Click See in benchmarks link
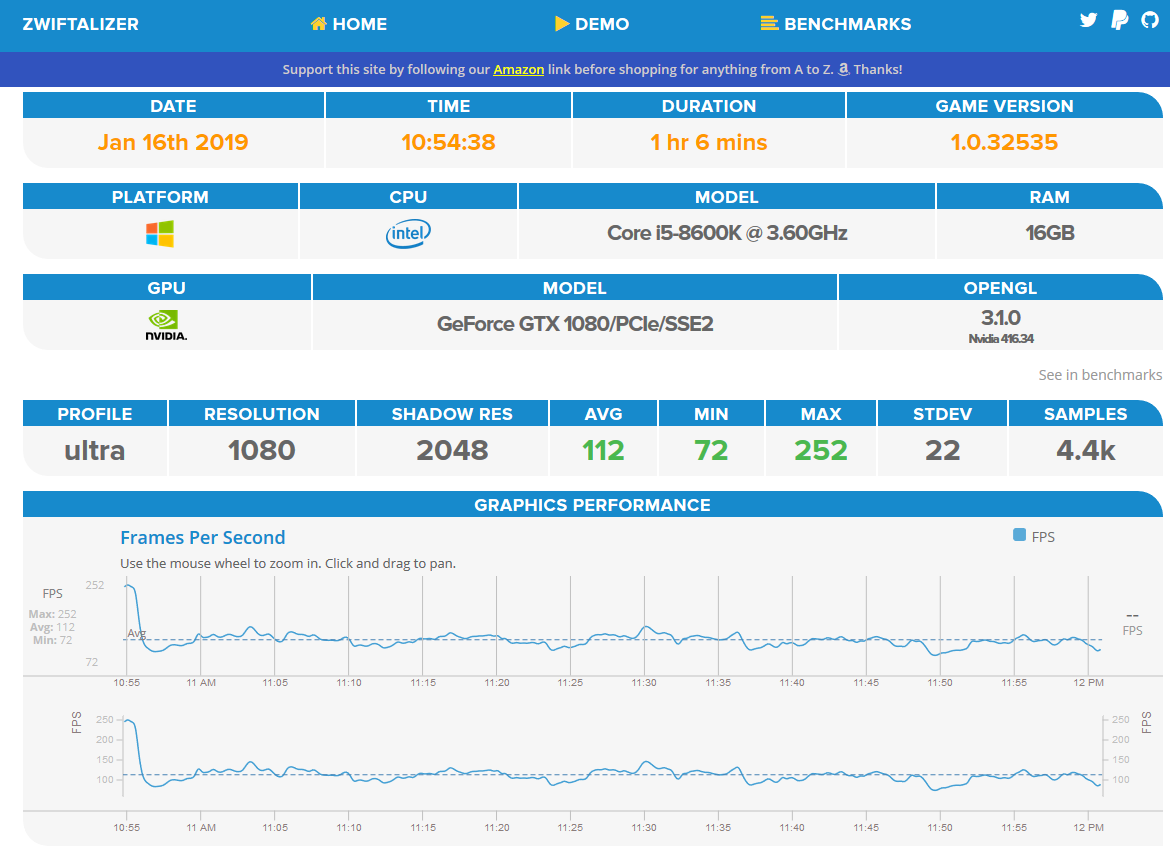The image size is (1170, 854). coord(1100,374)
